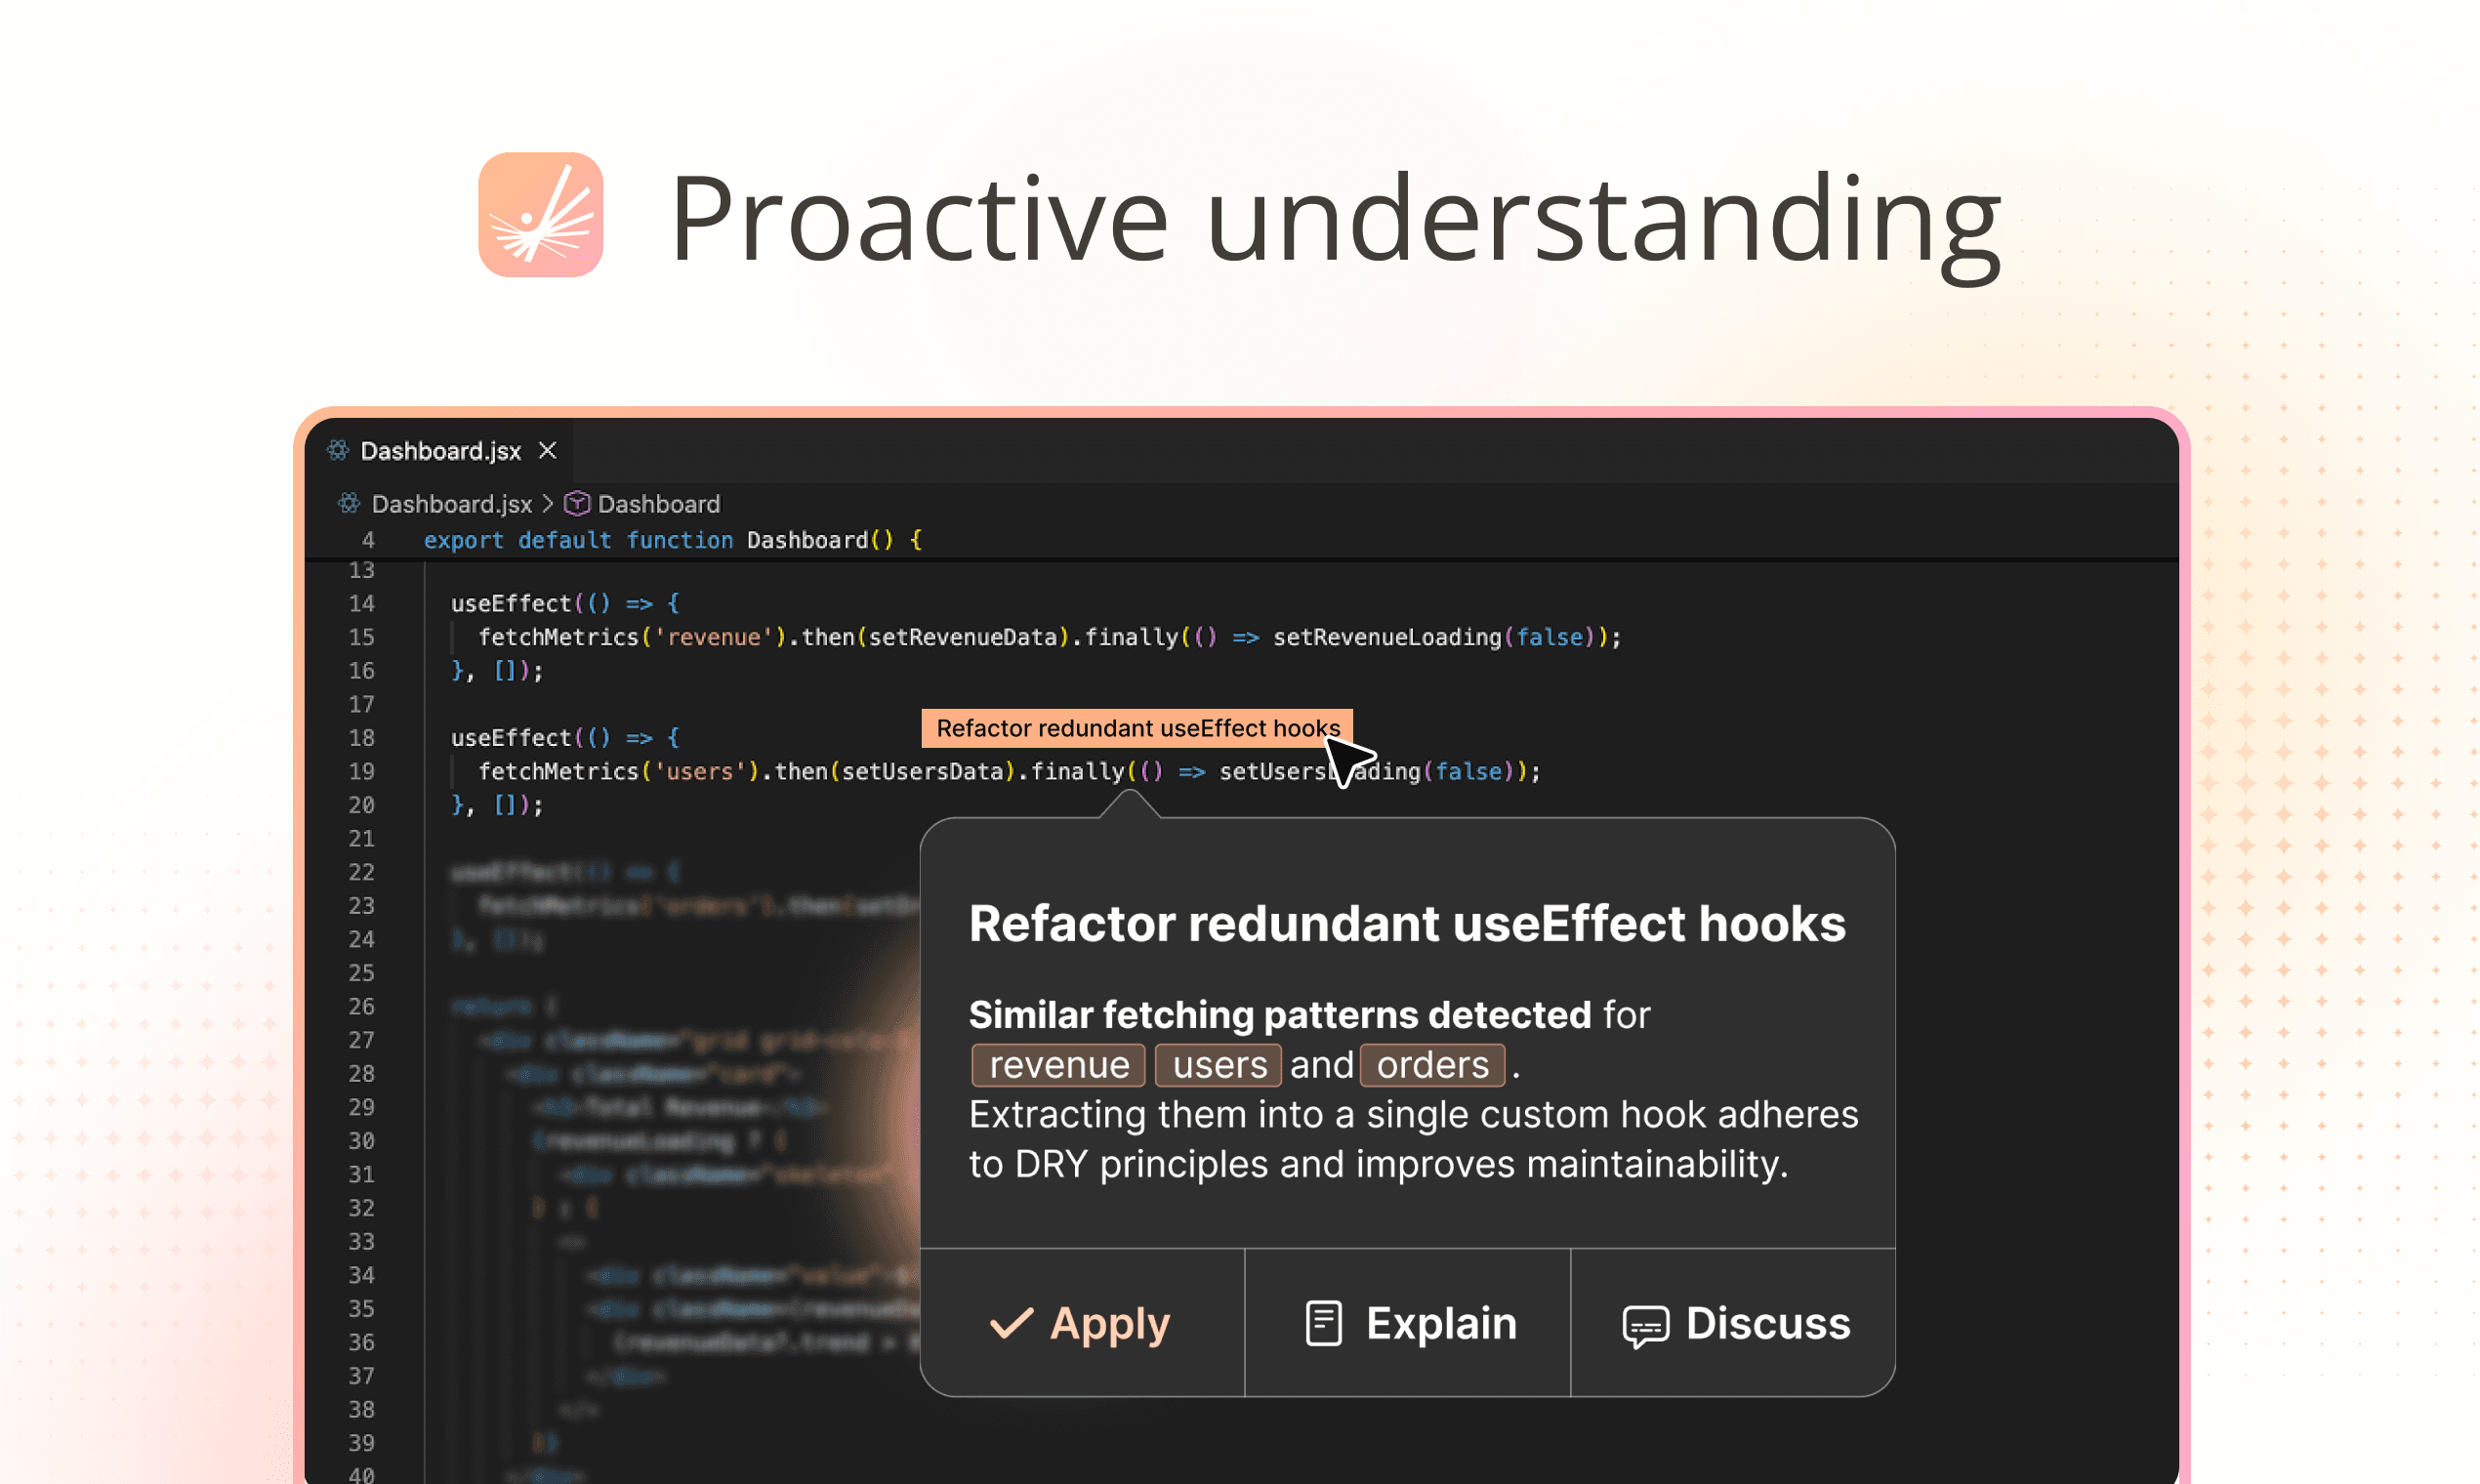Click the revenue tag chip

[1058, 1065]
